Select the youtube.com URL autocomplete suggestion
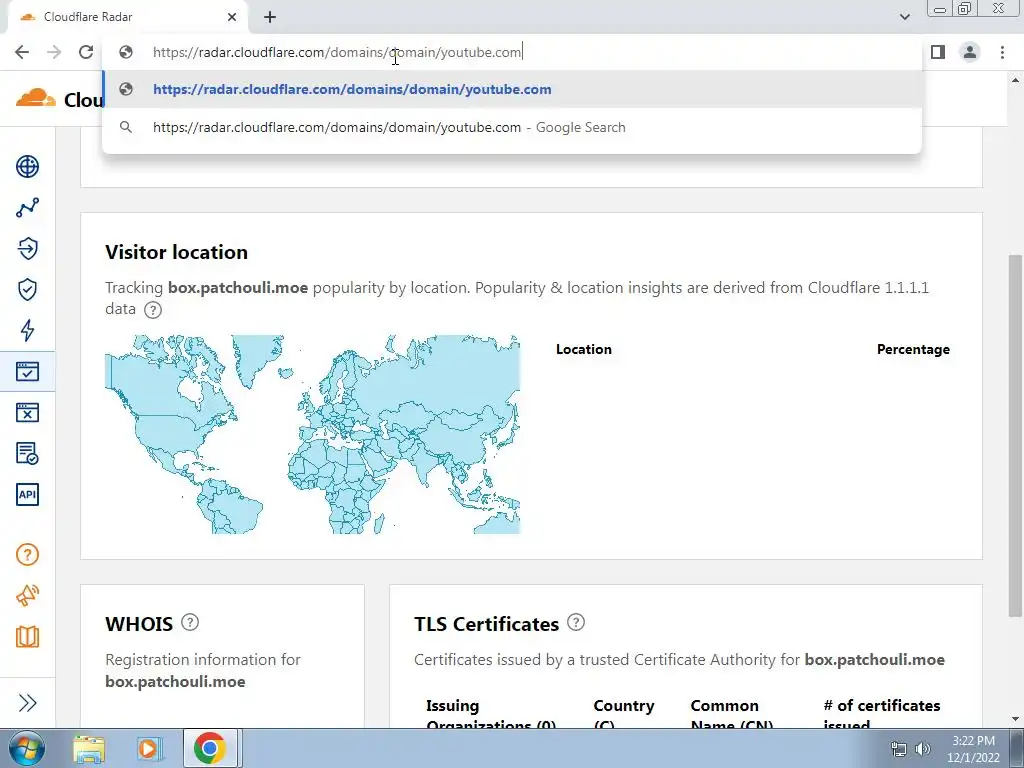Screen dimensions: 1024x768 [x=512, y=89]
